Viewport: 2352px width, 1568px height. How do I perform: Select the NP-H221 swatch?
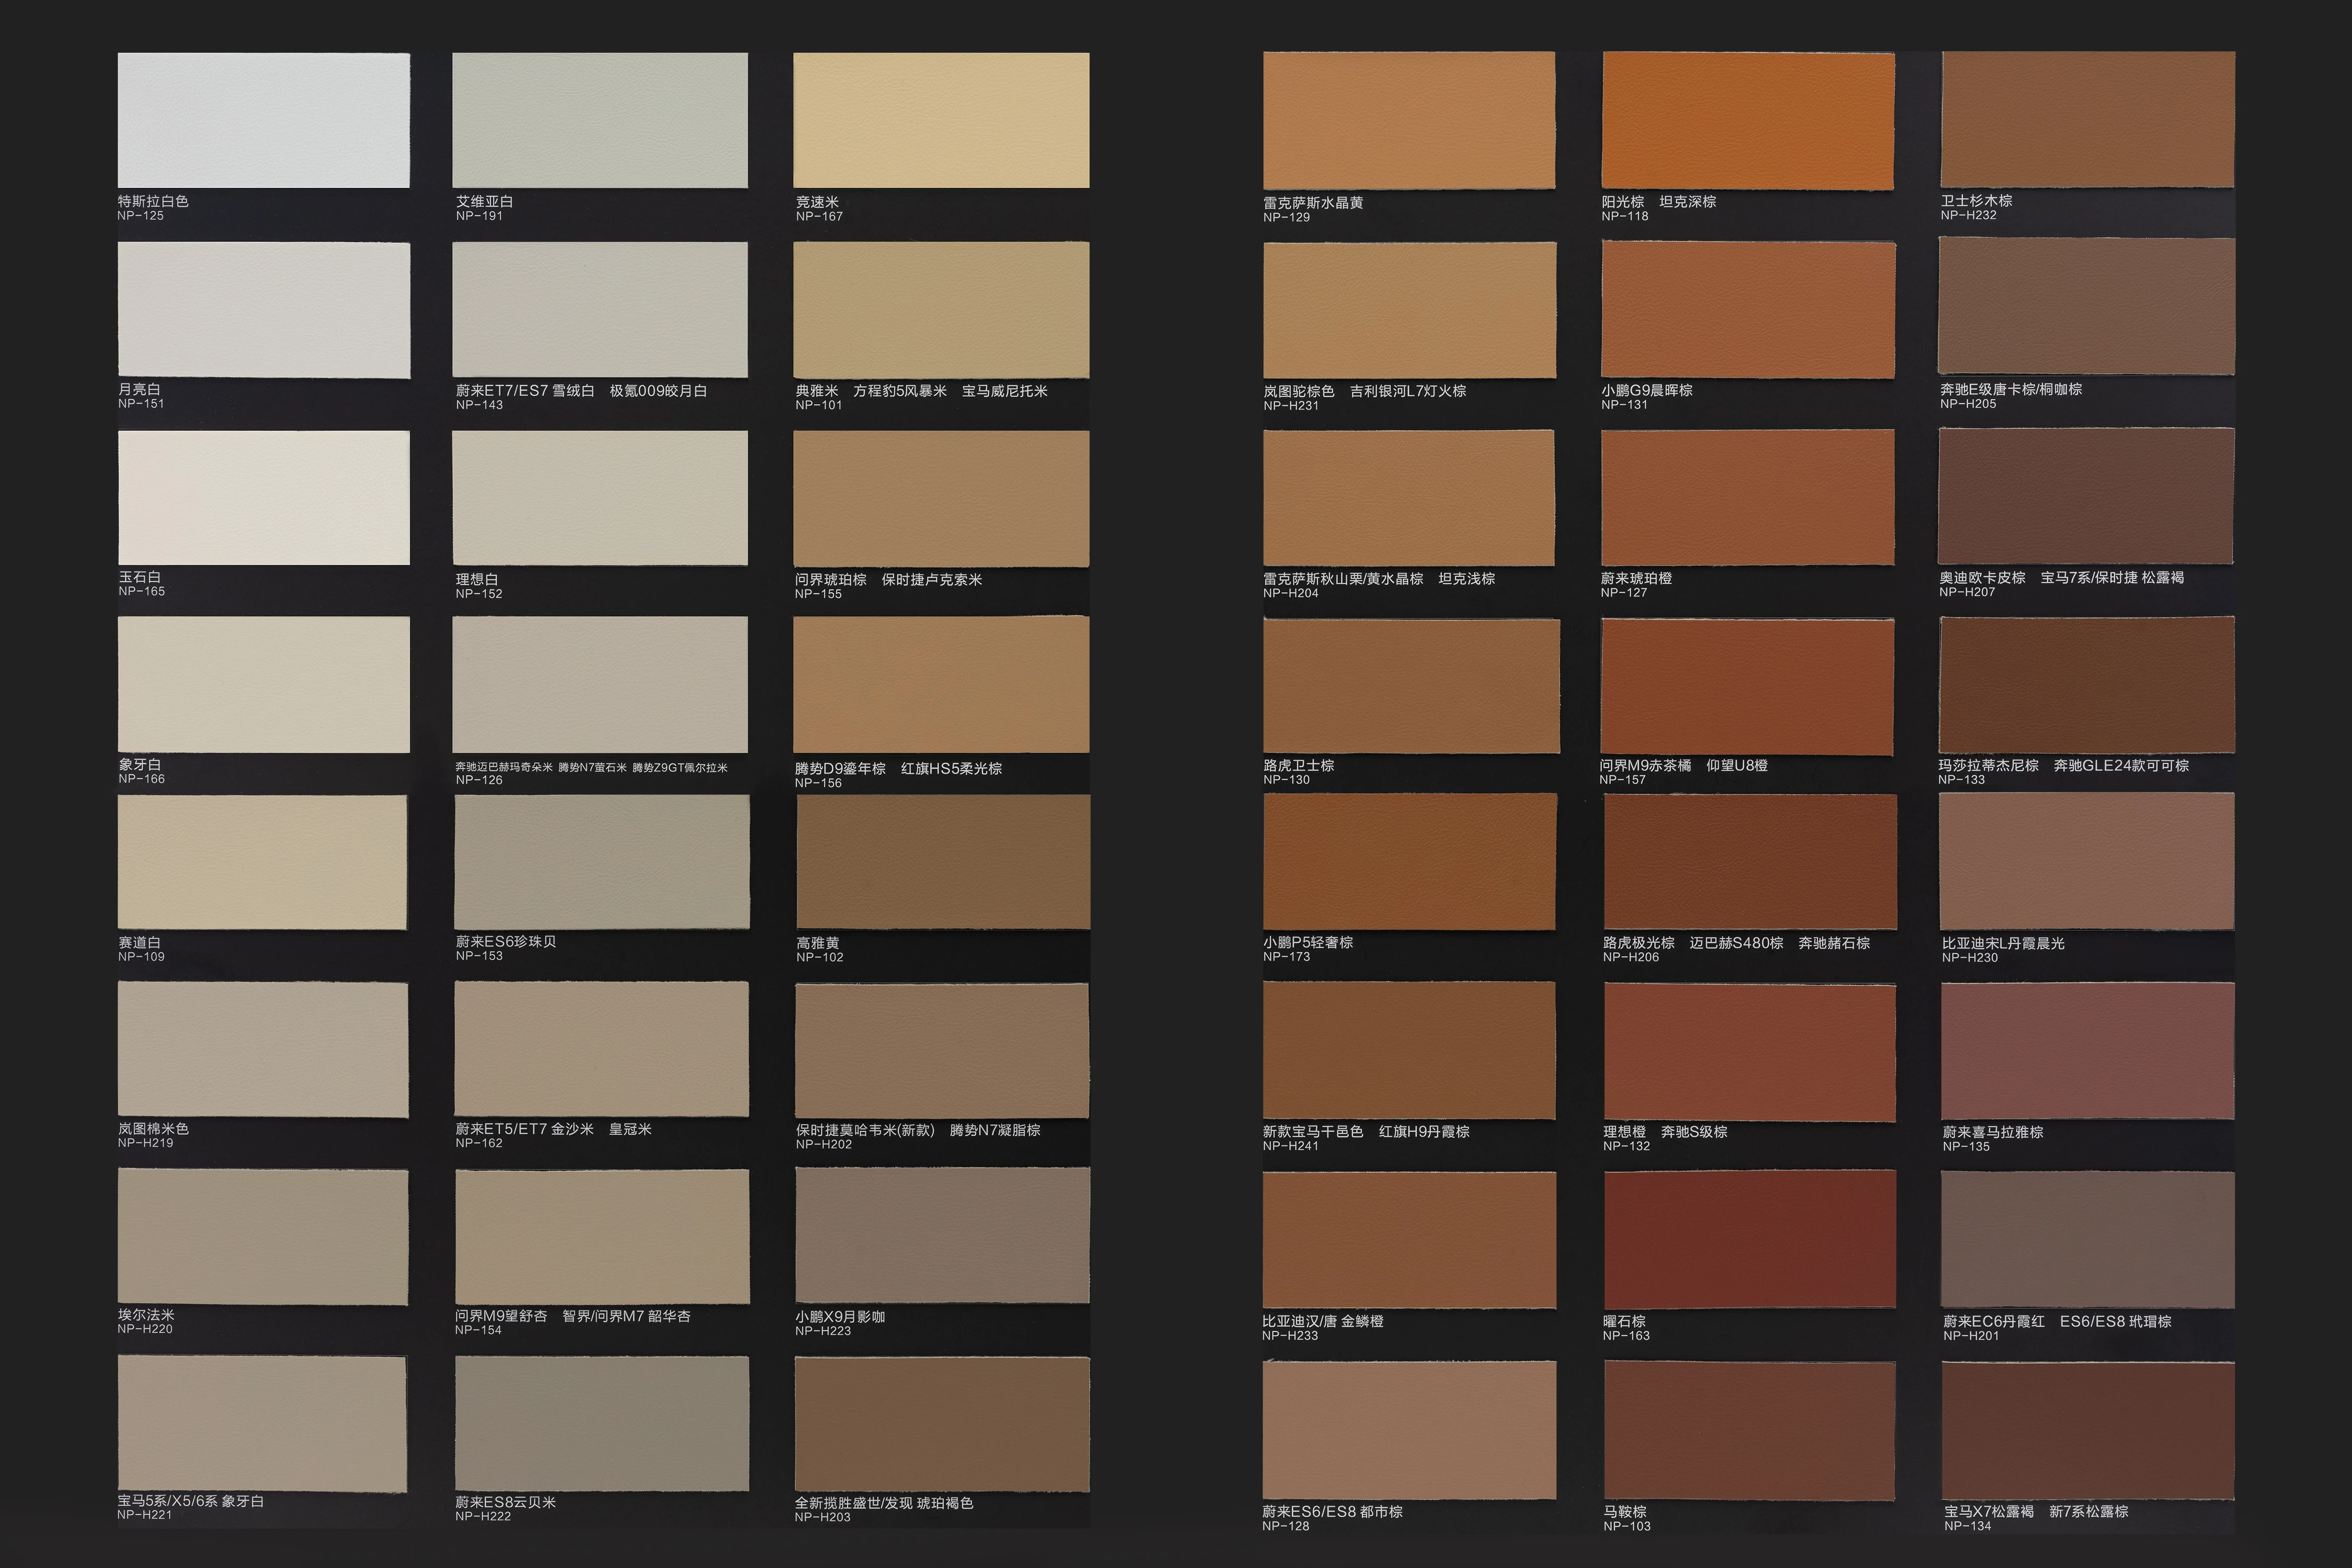point(262,1424)
